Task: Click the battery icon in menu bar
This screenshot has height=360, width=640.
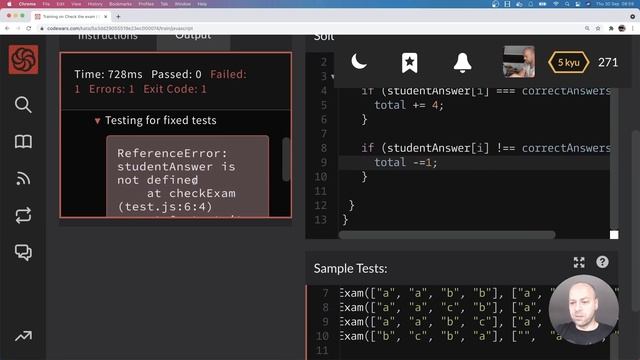Action: (542, 4)
